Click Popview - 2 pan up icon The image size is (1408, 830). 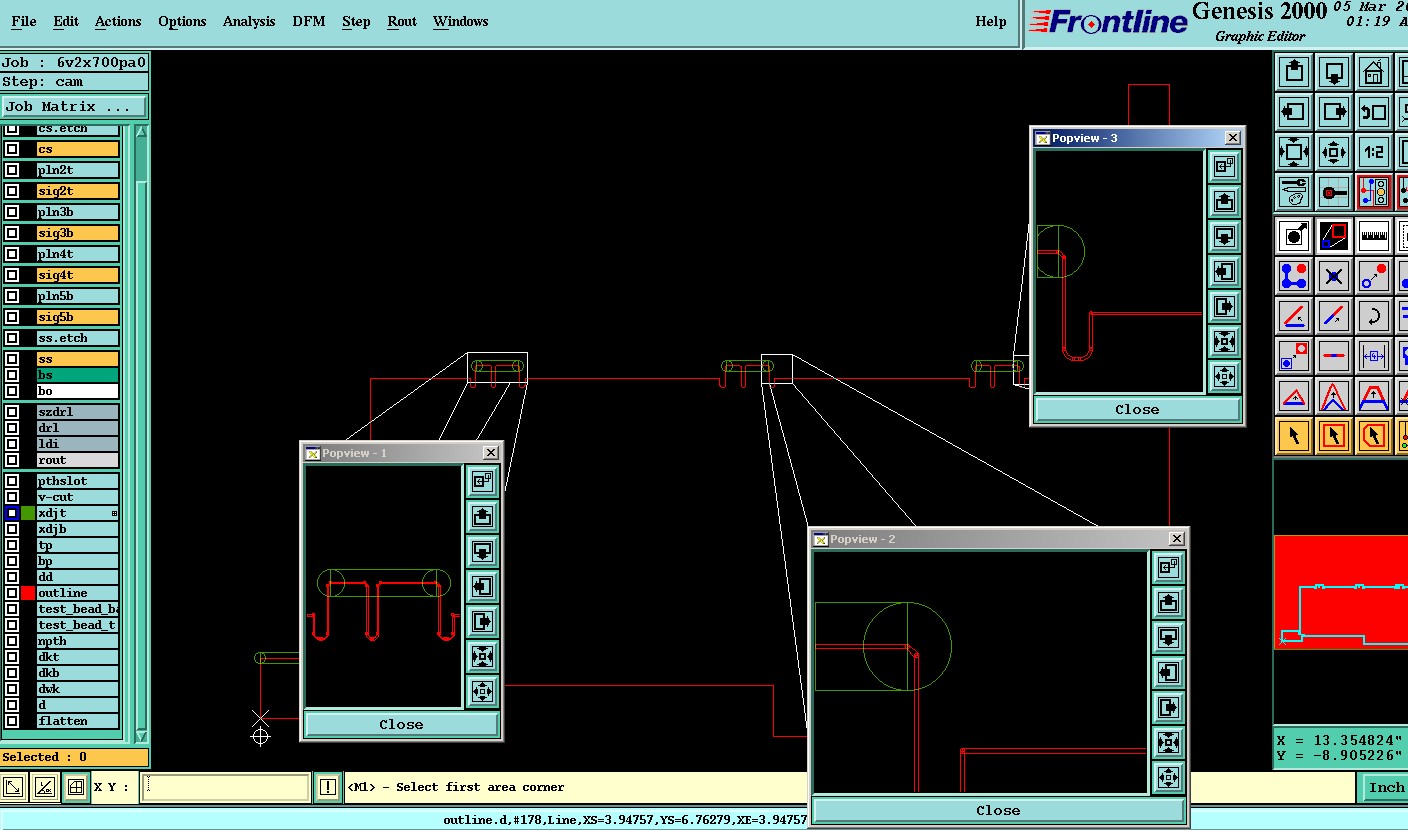1168,603
